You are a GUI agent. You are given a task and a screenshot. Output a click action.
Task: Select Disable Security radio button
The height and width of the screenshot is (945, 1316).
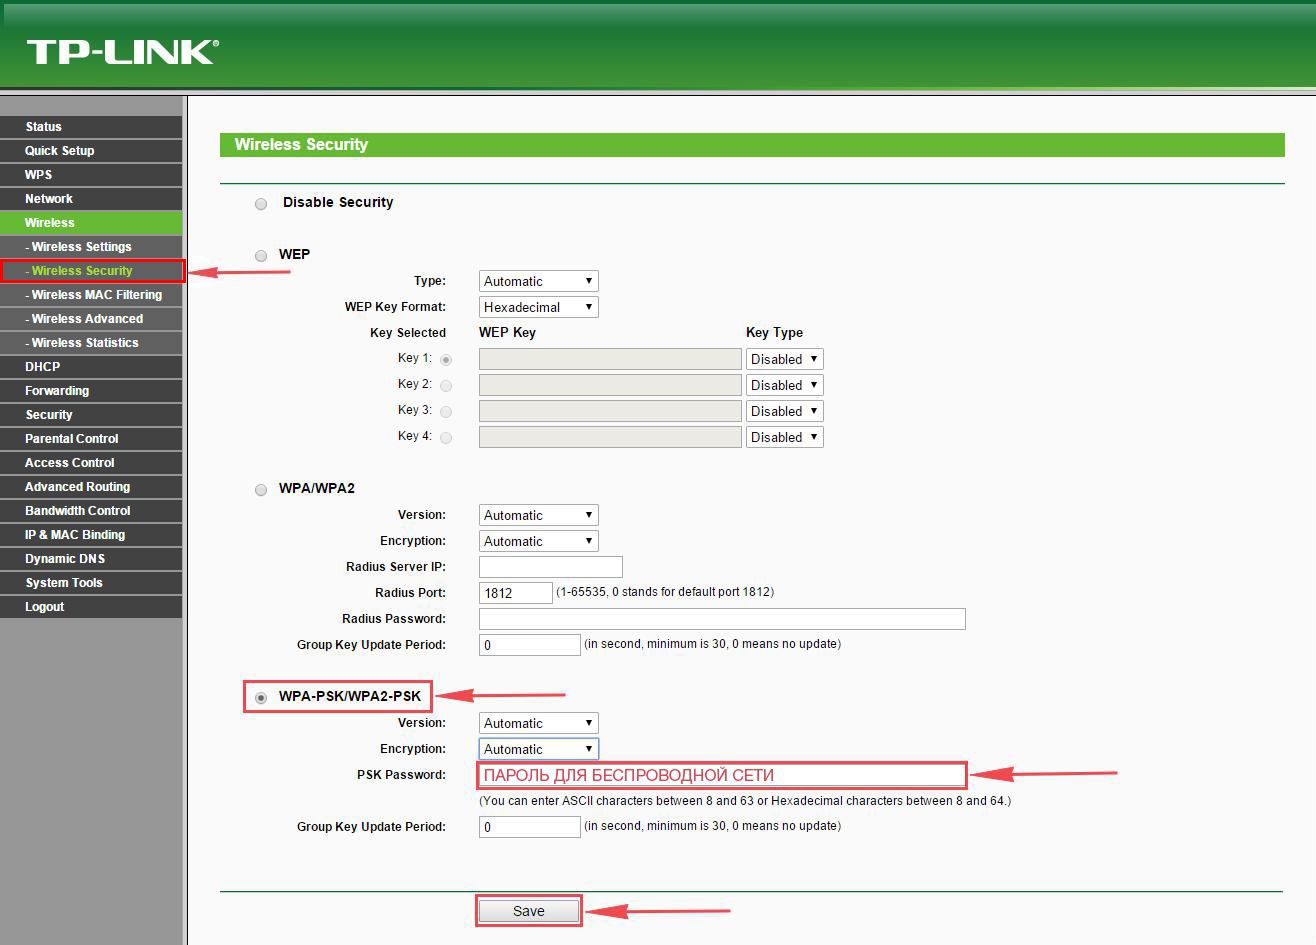(261, 203)
